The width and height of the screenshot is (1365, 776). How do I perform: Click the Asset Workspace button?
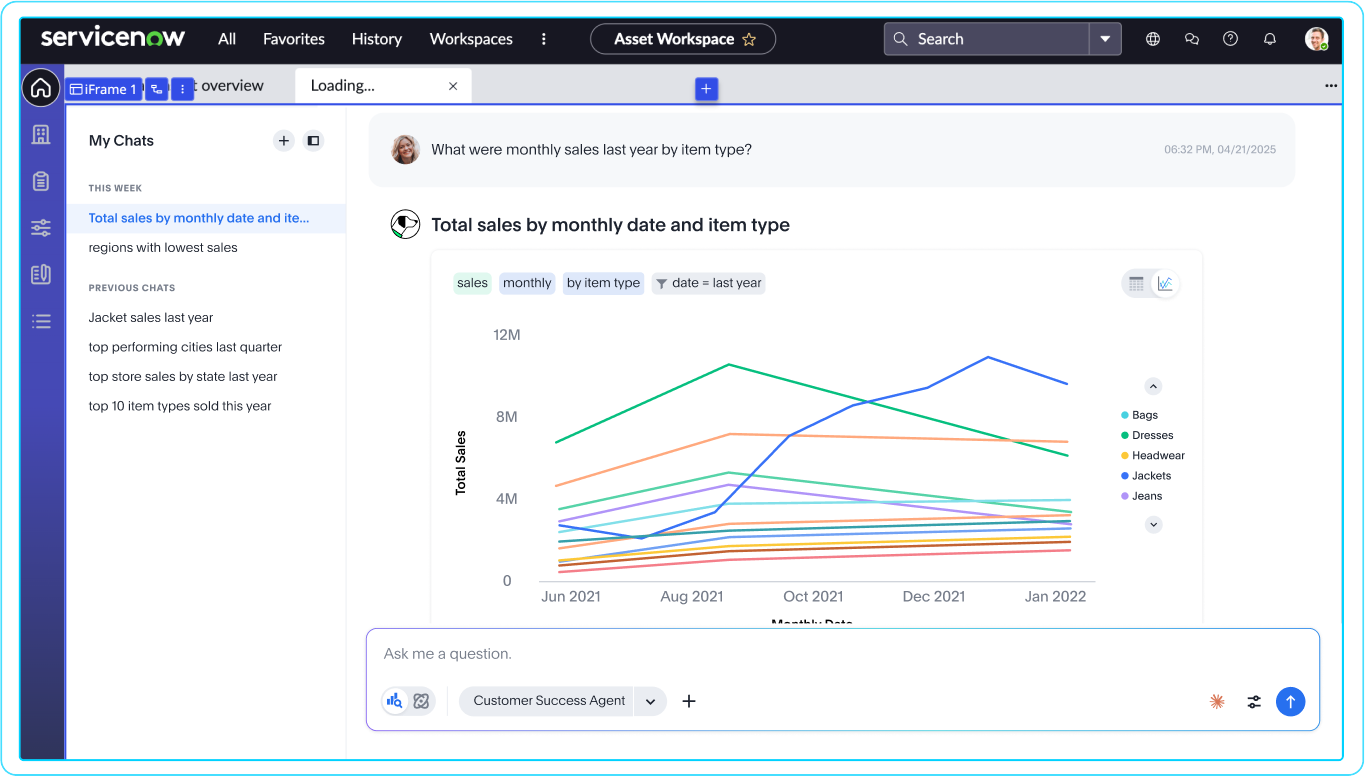pyautogui.click(x=683, y=39)
